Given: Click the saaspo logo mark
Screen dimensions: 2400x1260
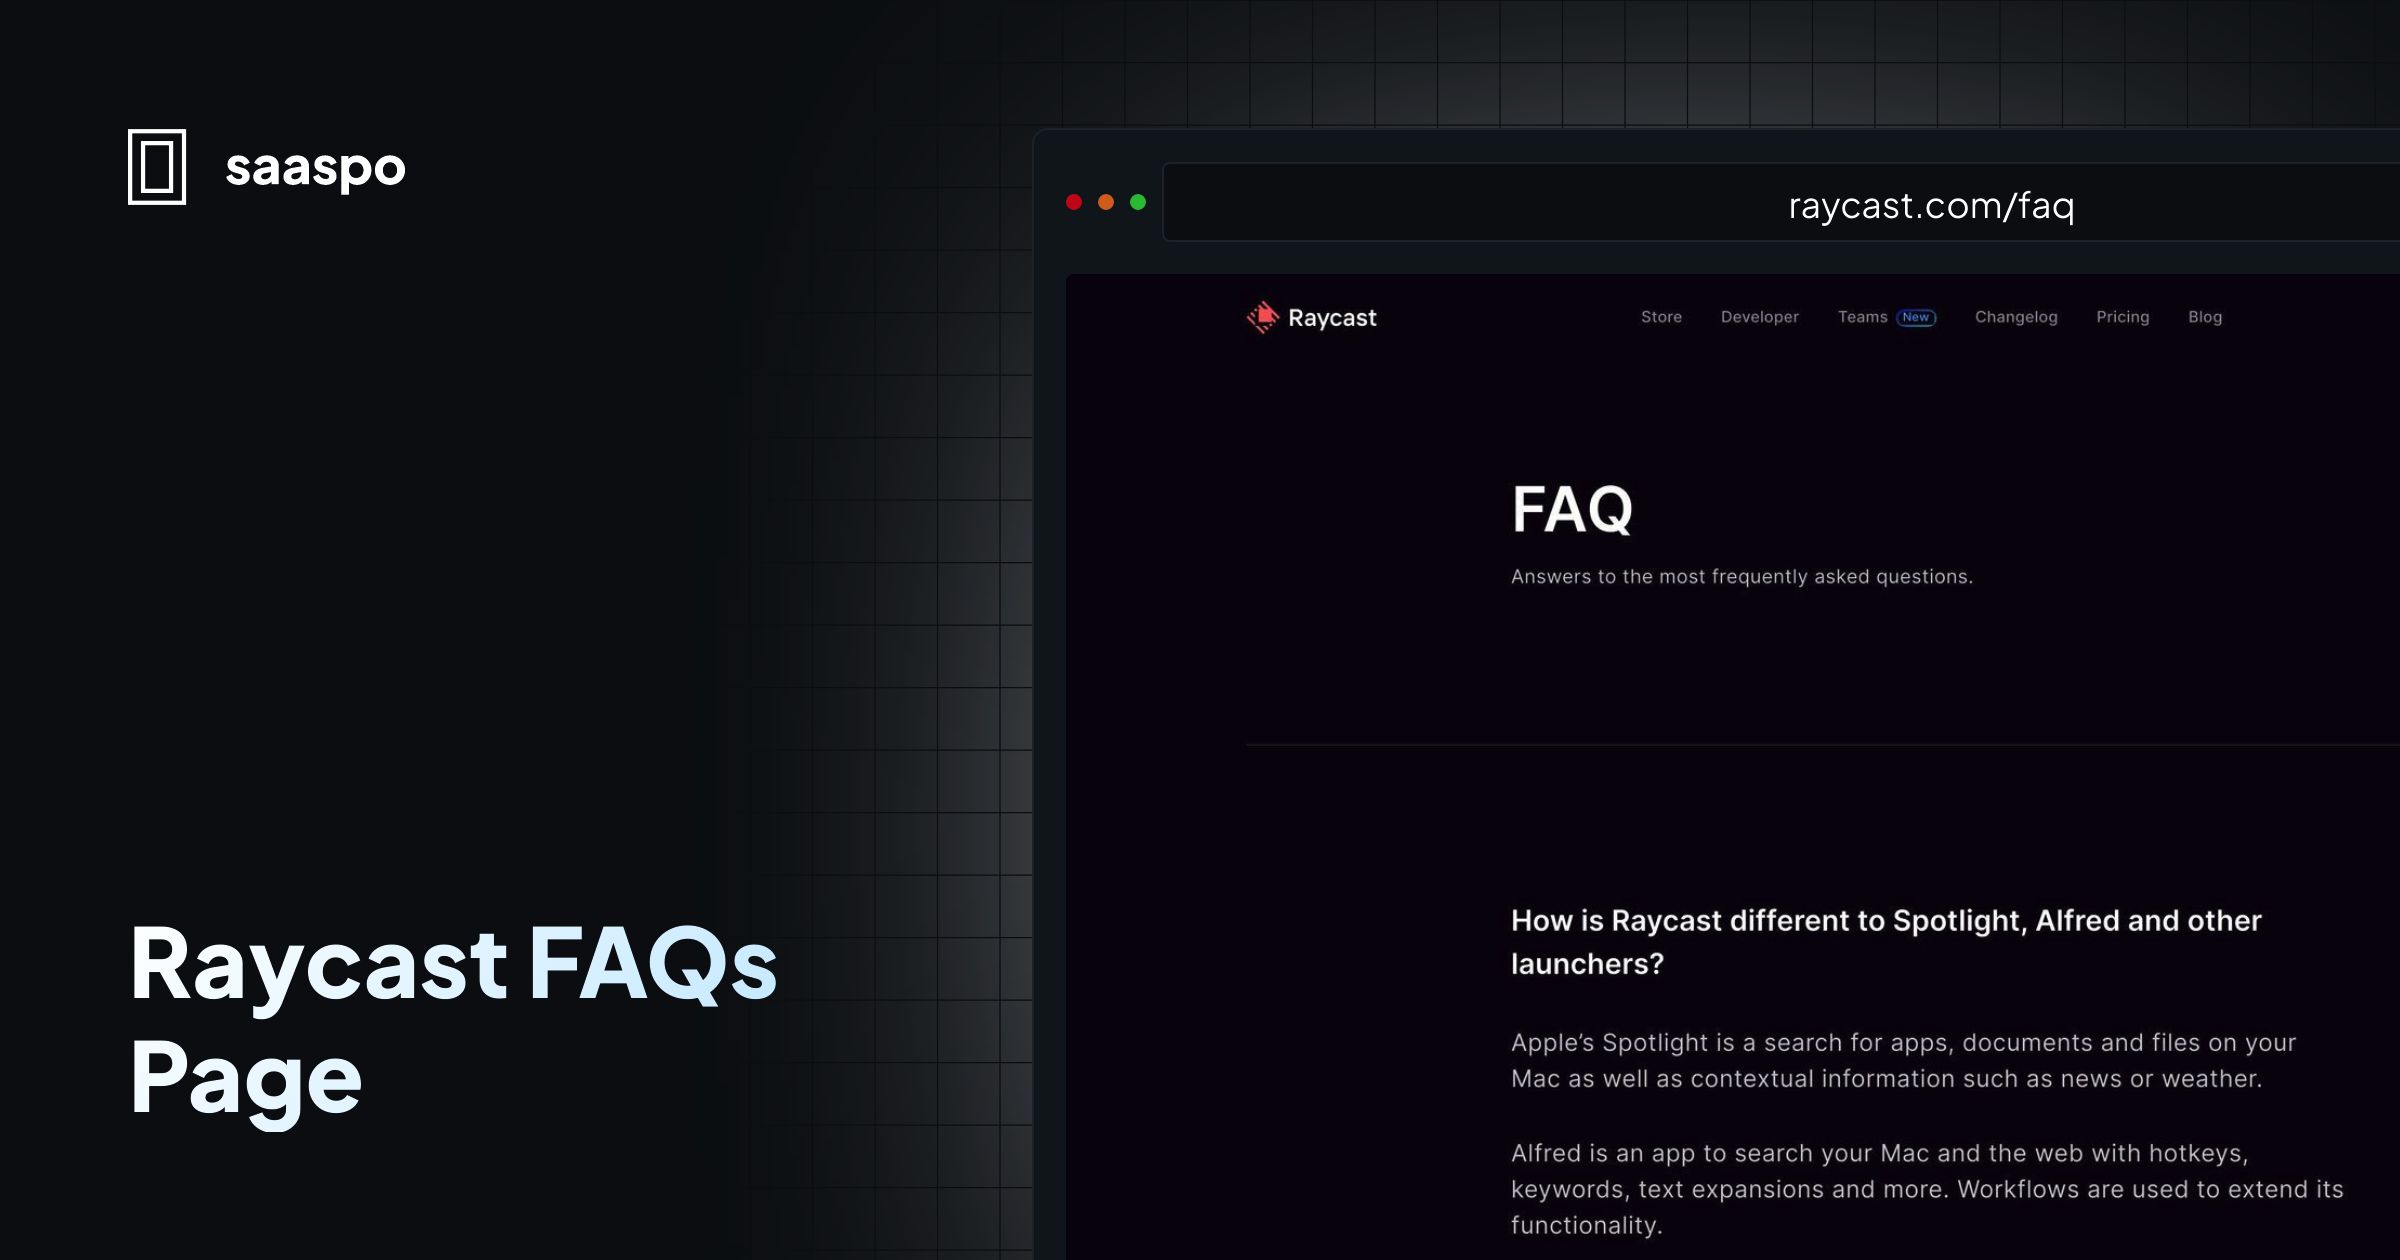Looking at the screenshot, I should (159, 168).
